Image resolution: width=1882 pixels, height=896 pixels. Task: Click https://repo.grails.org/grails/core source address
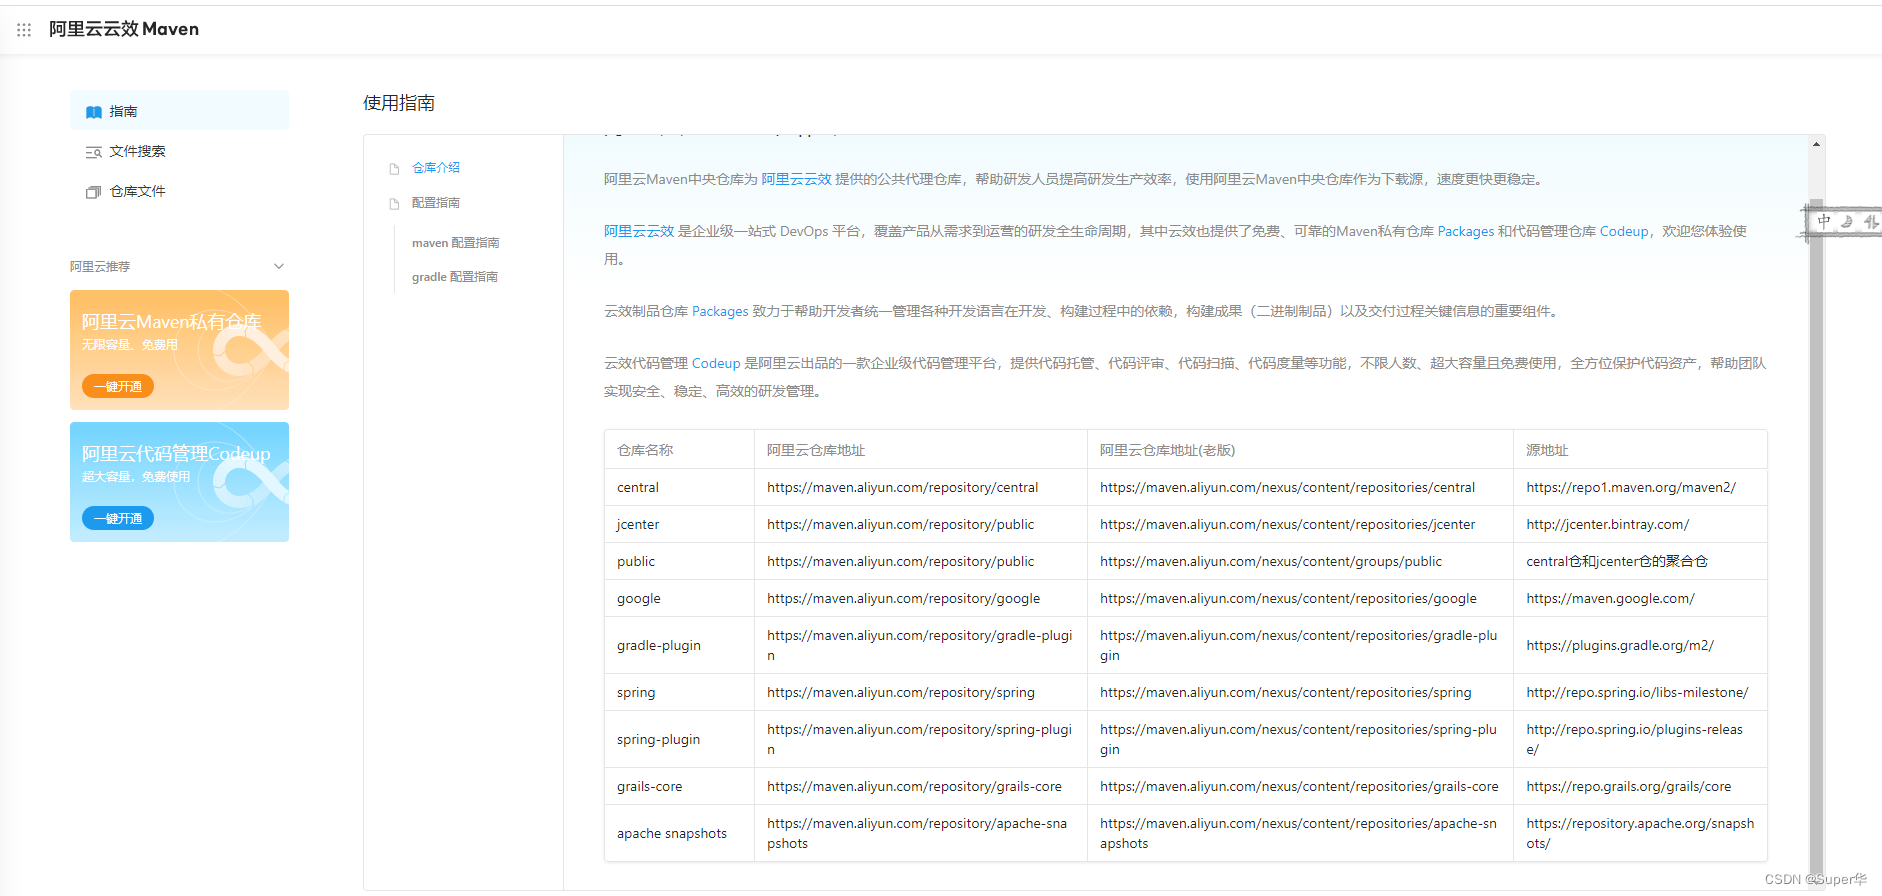1629,786
